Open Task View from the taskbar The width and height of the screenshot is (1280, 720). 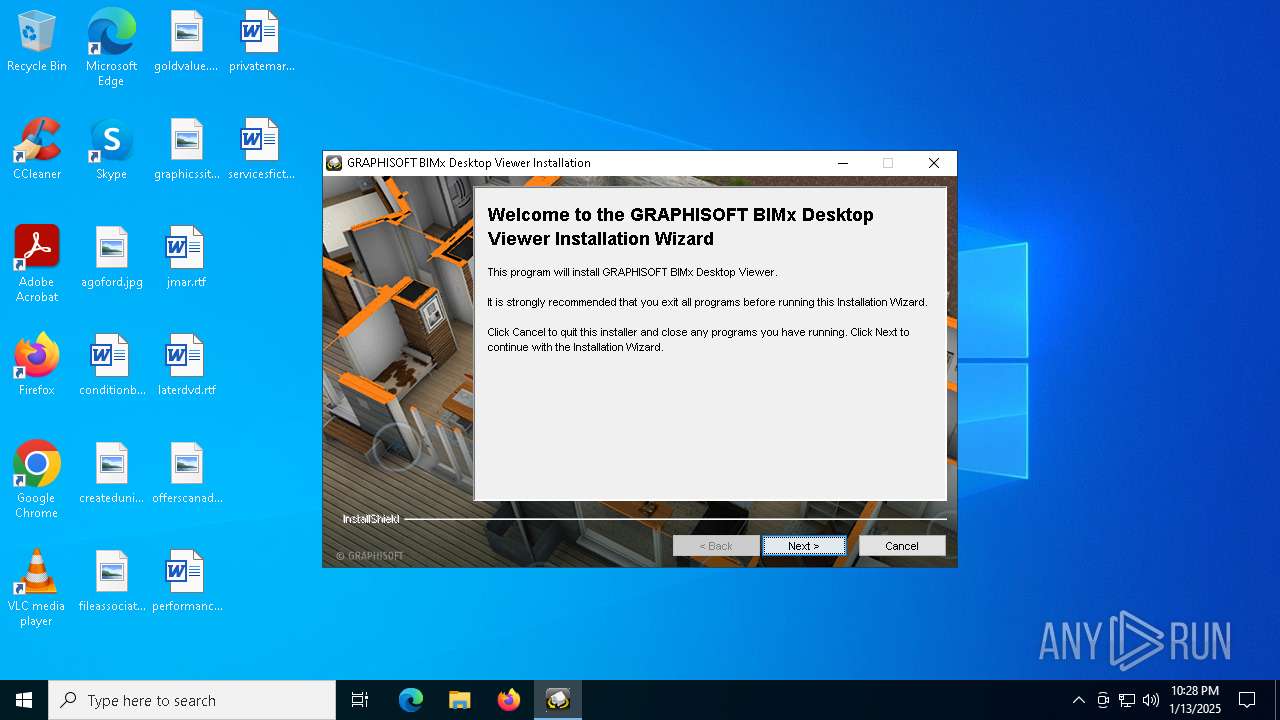click(360, 700)
